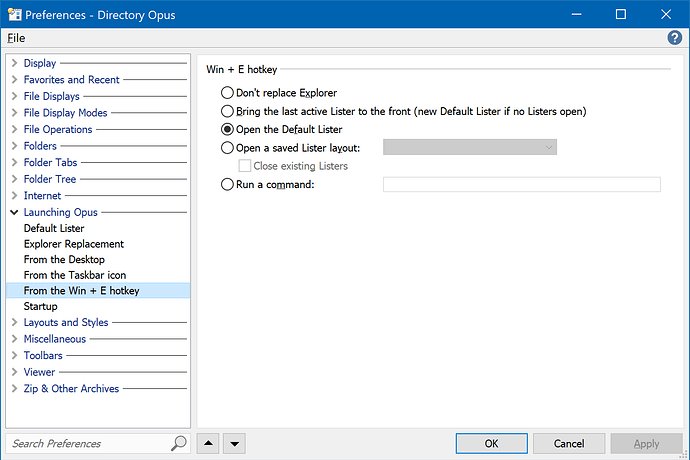Expand the Folders category
The image size is (690, 460).
point(15,146)
